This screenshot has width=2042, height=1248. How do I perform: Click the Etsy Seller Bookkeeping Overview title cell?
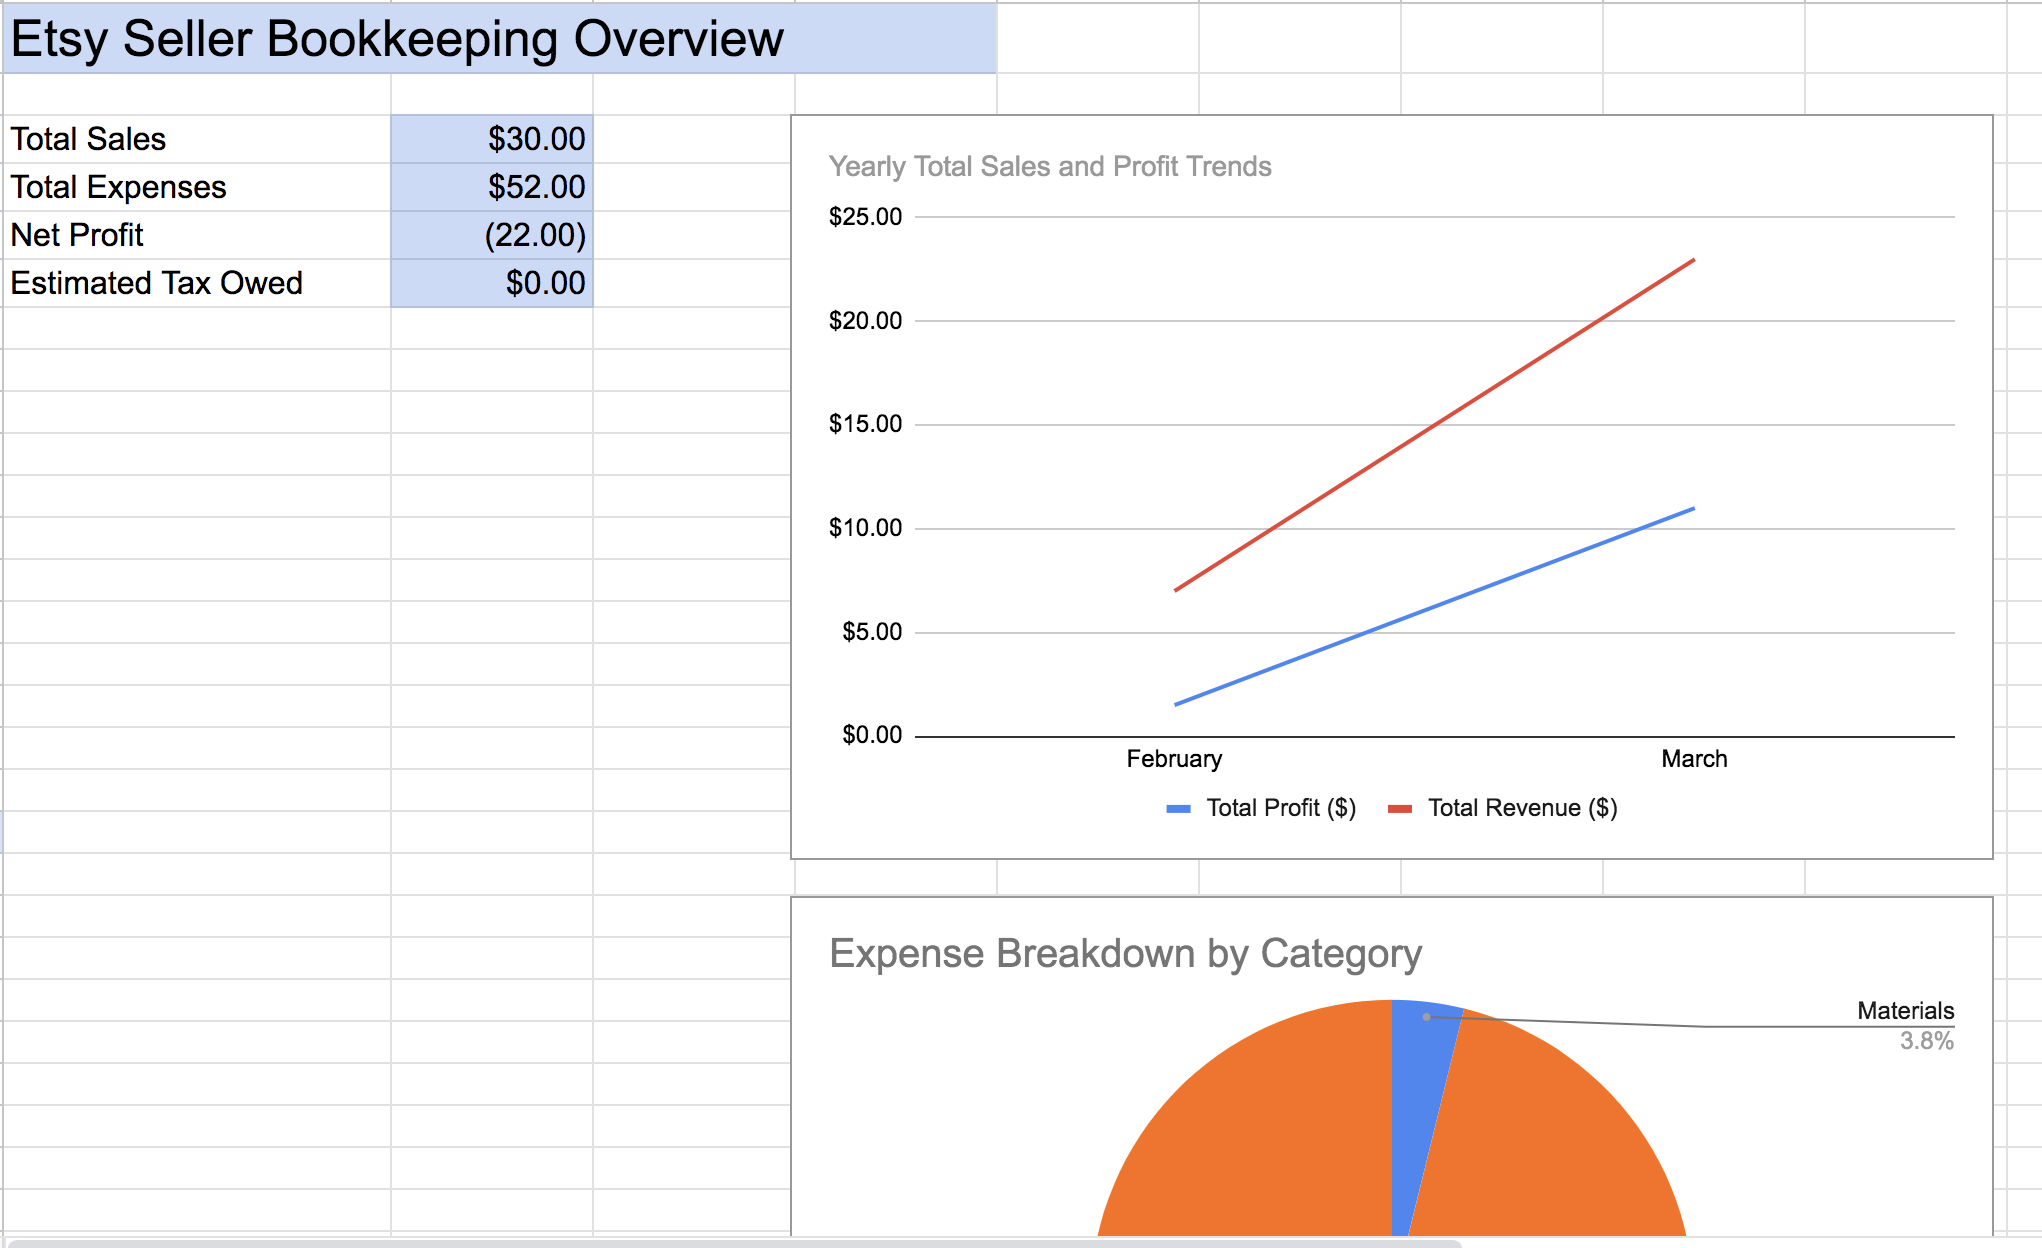click(x=397, y=40)
